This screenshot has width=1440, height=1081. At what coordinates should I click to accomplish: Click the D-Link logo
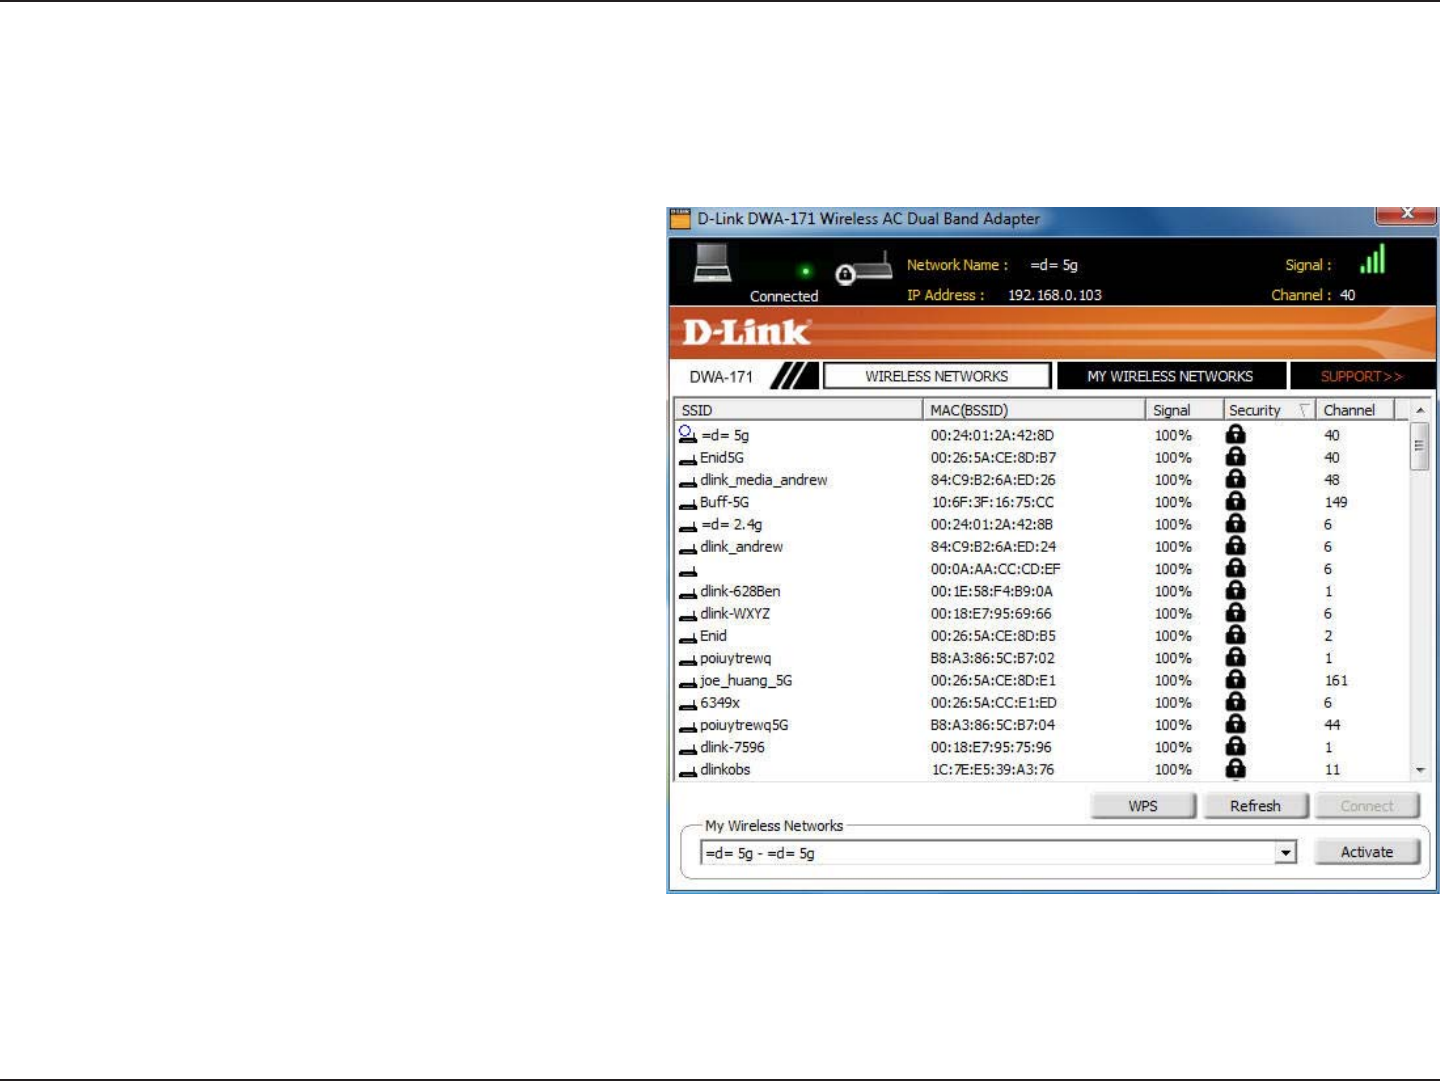pyautogui.click(x=746, y=332)
